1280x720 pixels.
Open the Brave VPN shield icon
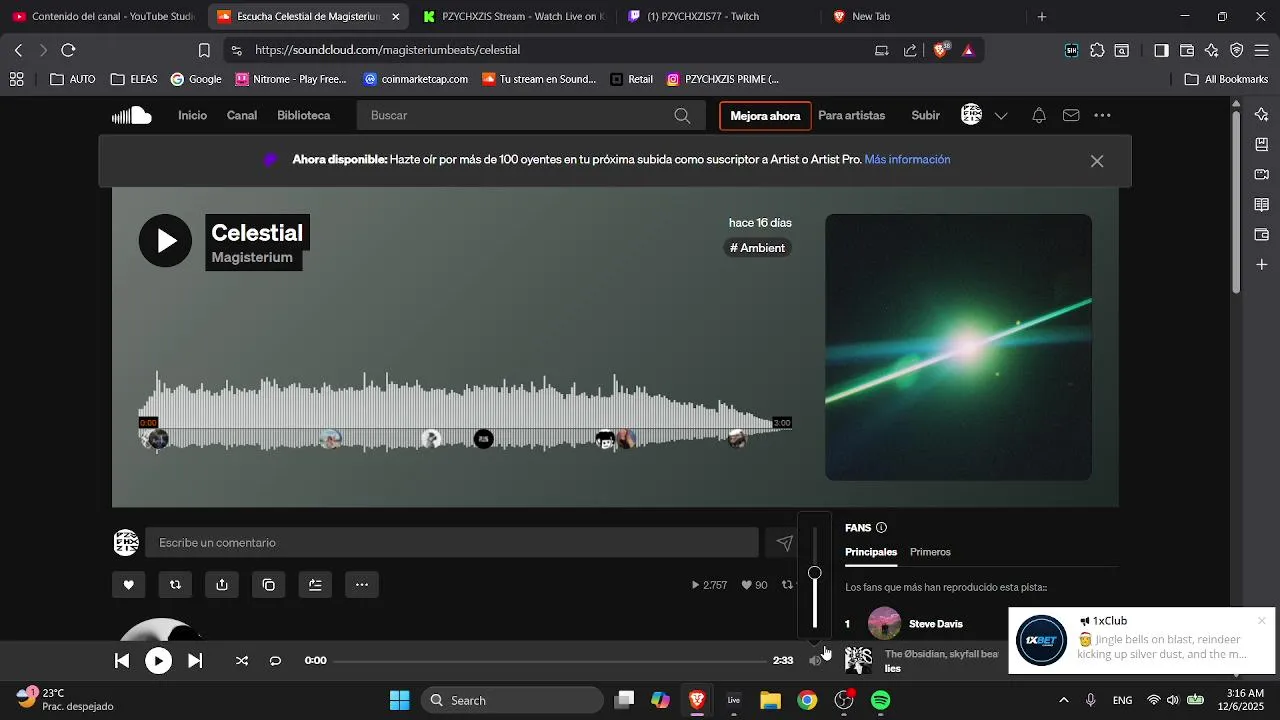pos(1237,50)
